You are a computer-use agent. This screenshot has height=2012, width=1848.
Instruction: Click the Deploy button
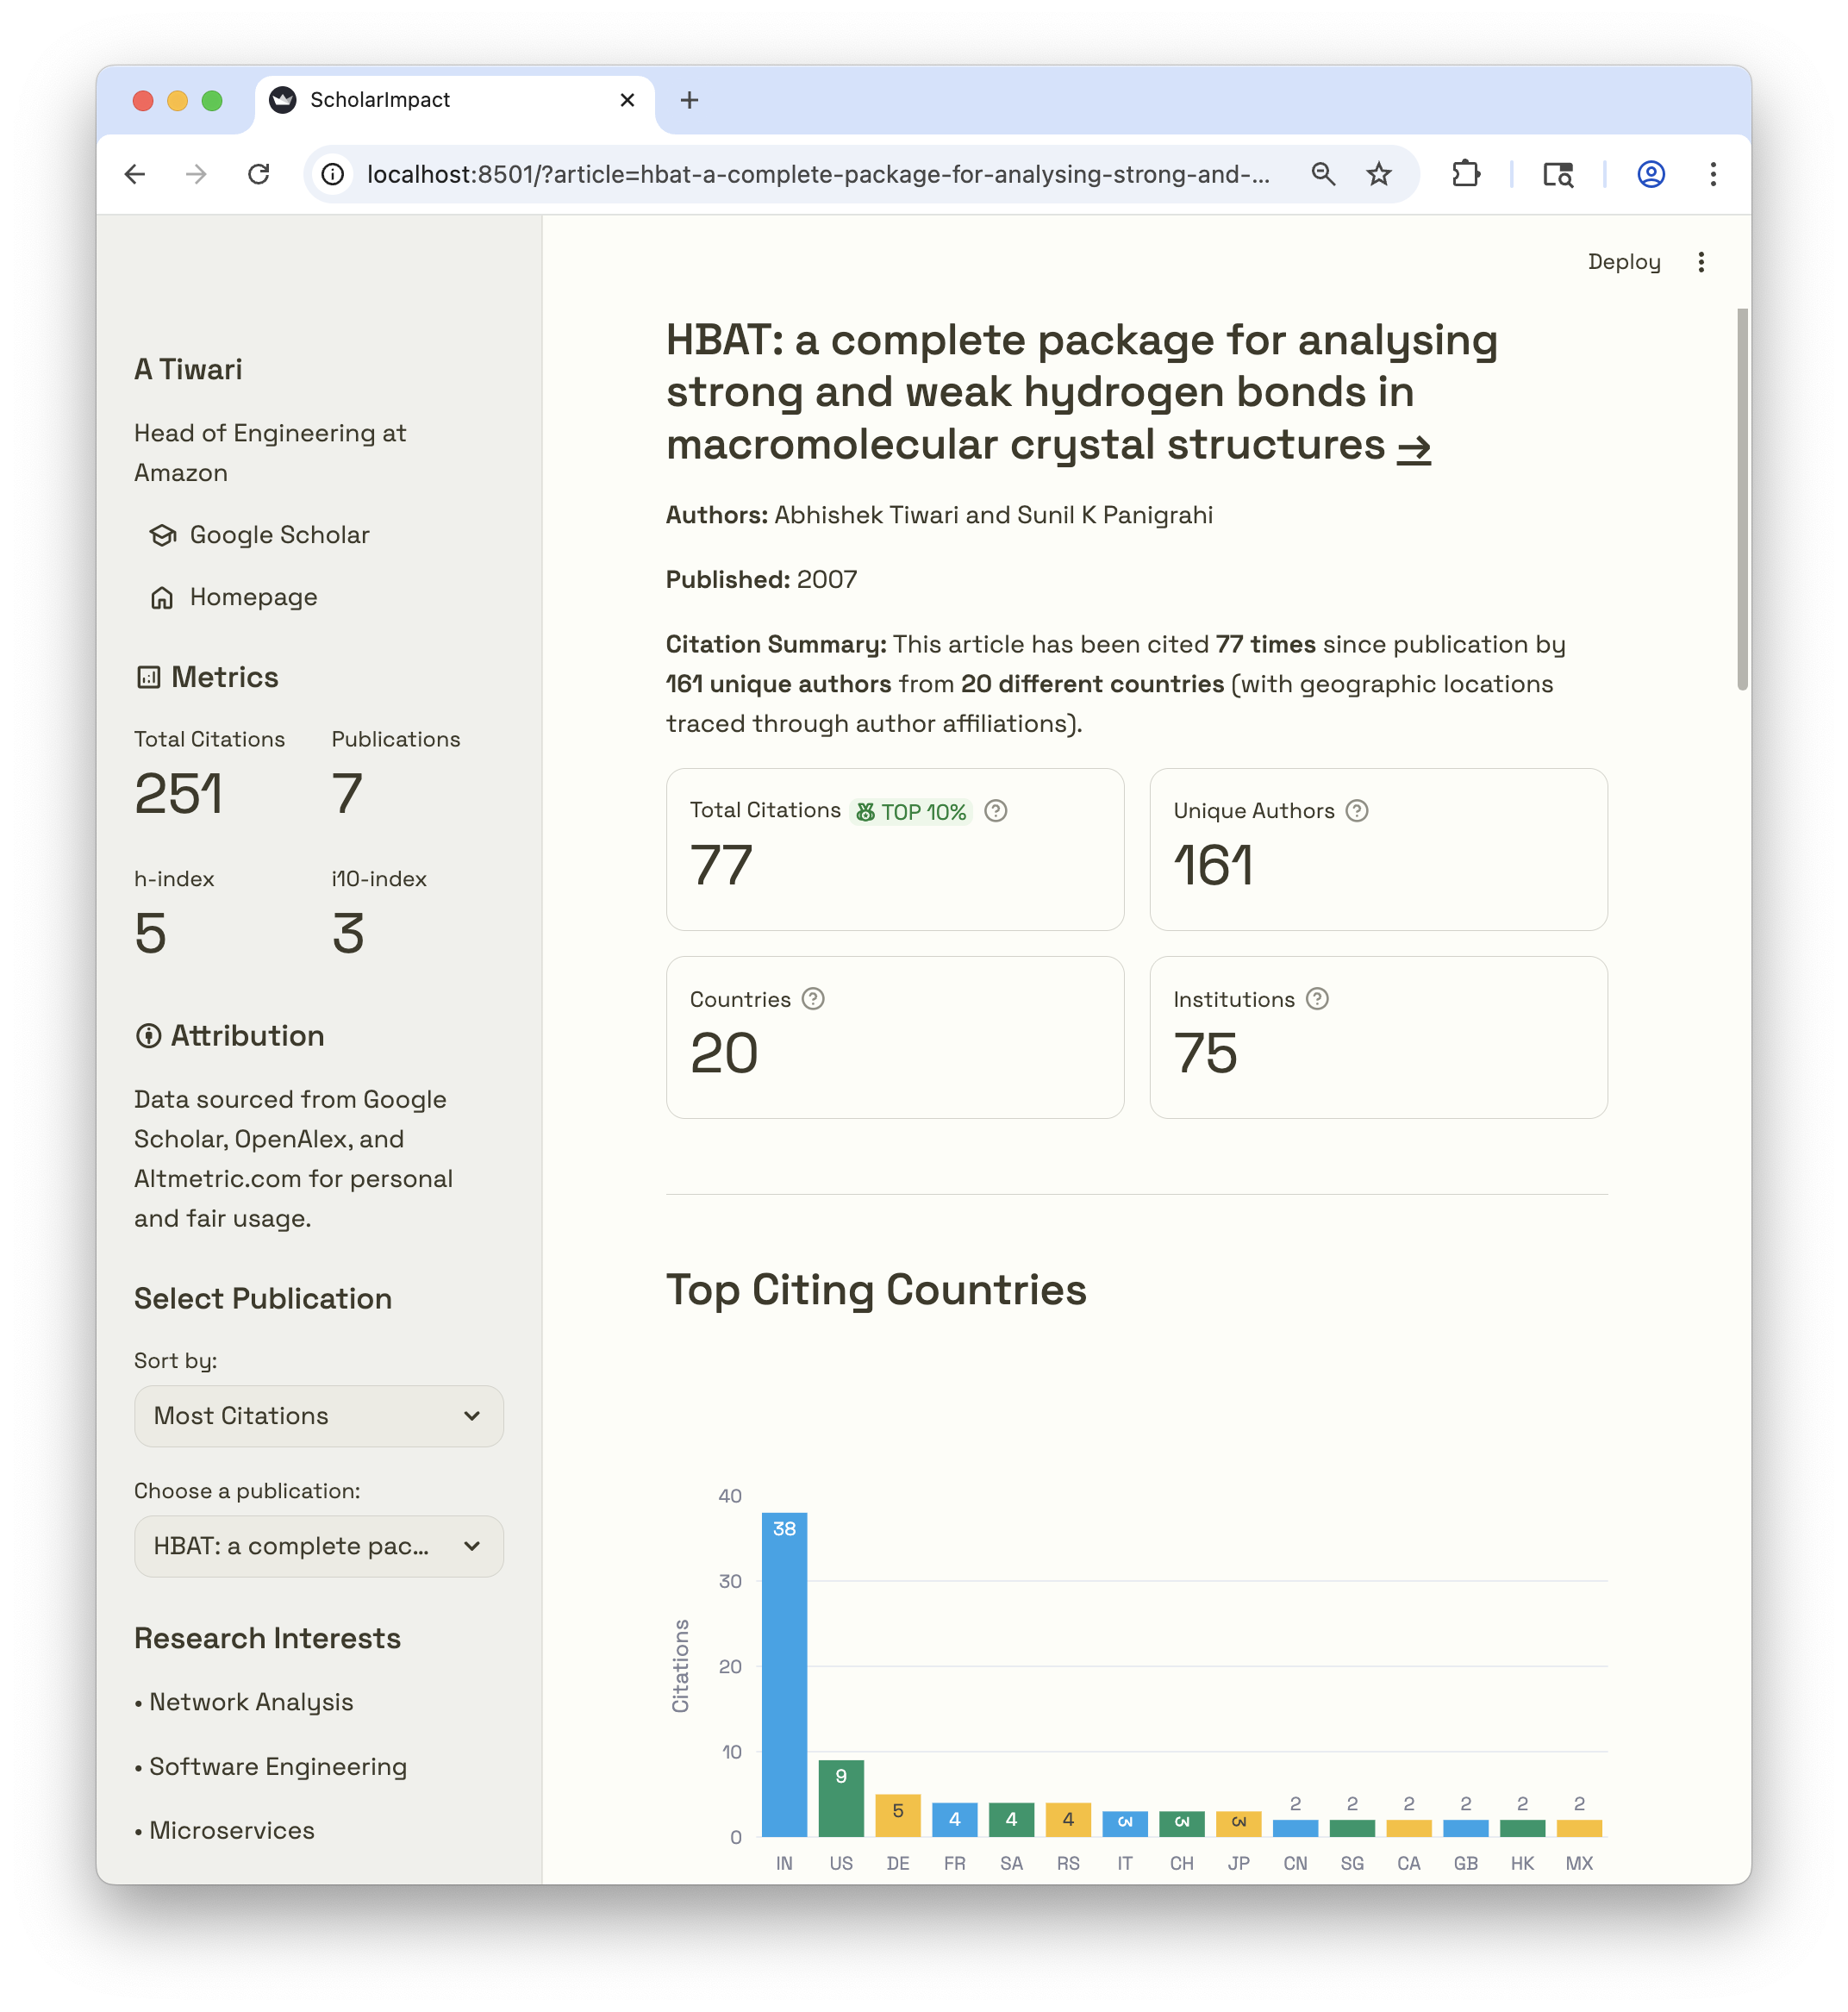click(x=1624, y=262)
